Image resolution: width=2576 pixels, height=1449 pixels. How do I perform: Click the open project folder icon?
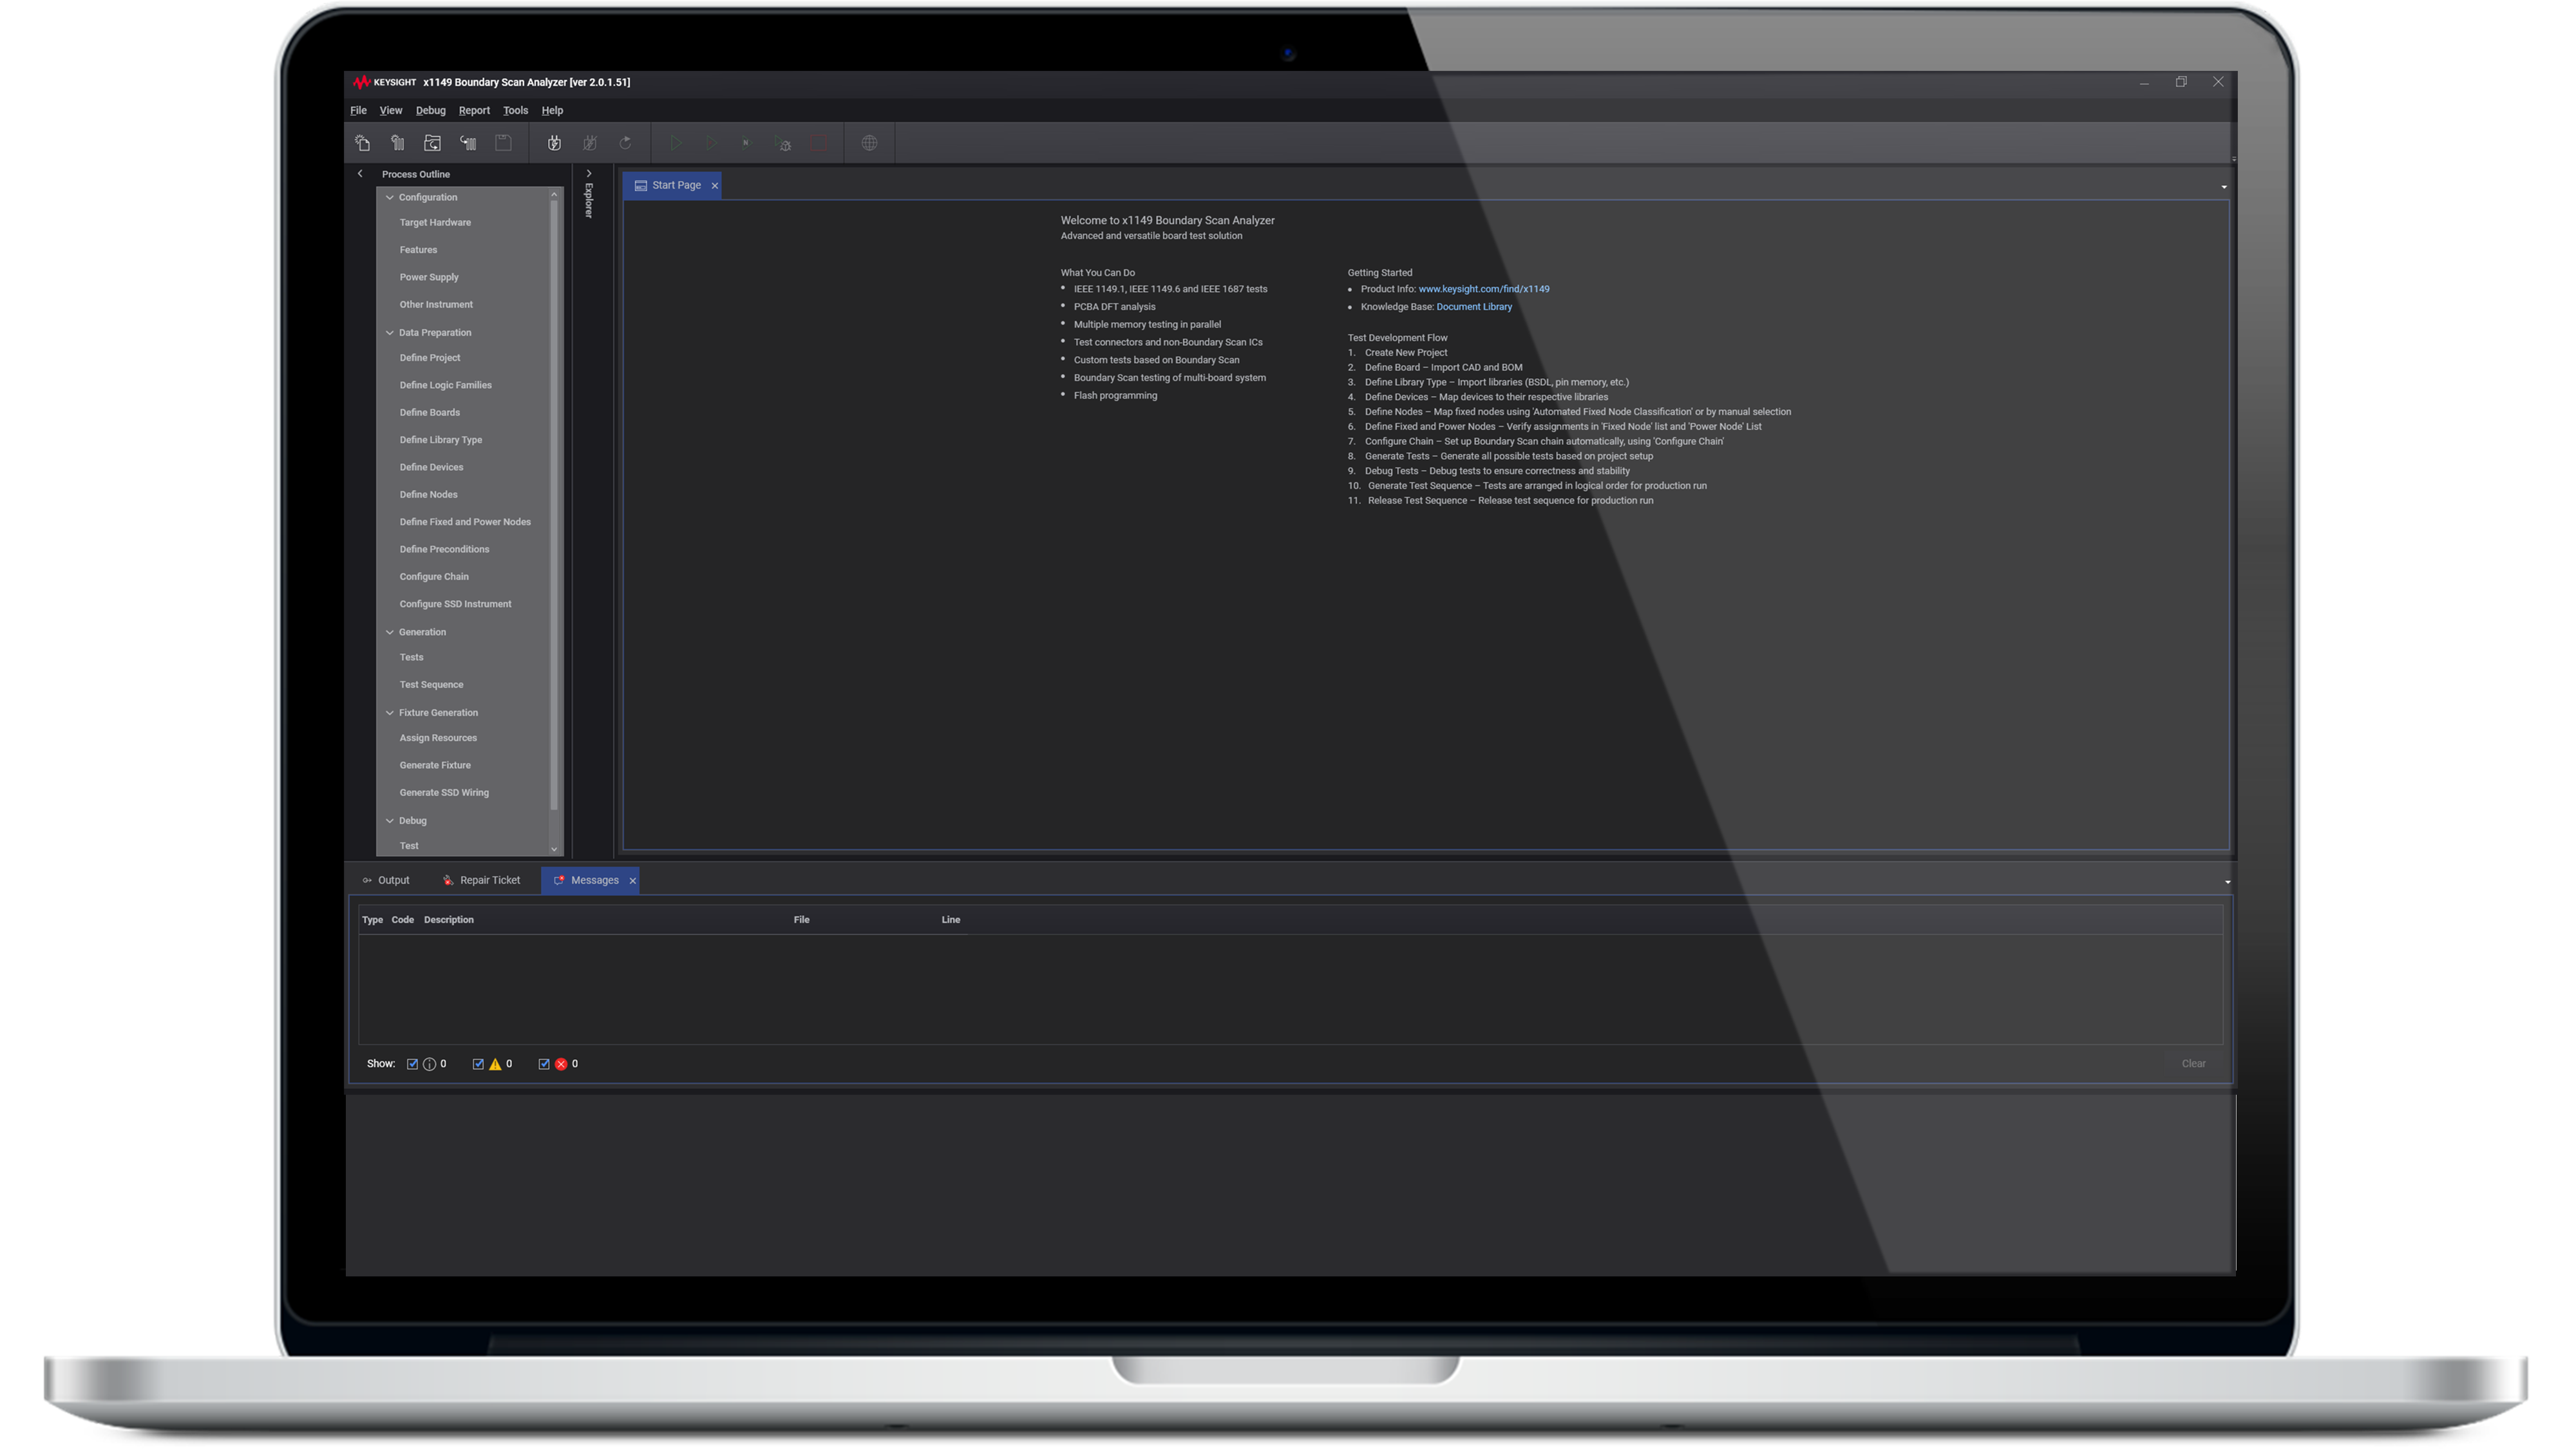tap(432, 143)
